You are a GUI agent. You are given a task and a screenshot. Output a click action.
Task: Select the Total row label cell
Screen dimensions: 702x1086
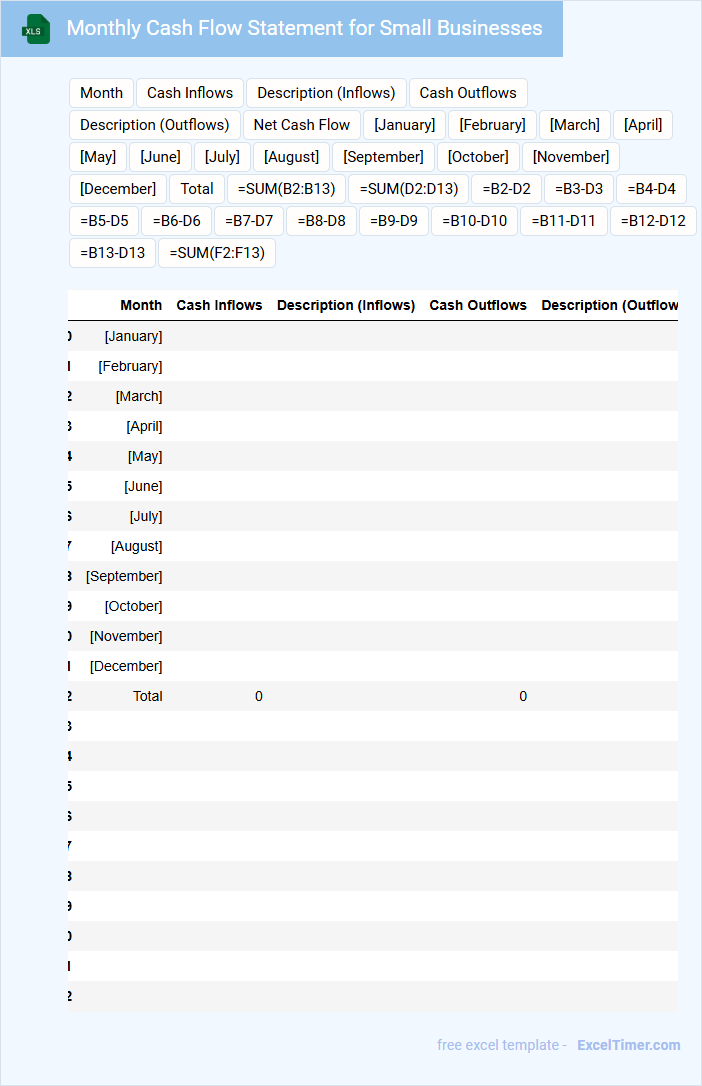coord(147,696)
